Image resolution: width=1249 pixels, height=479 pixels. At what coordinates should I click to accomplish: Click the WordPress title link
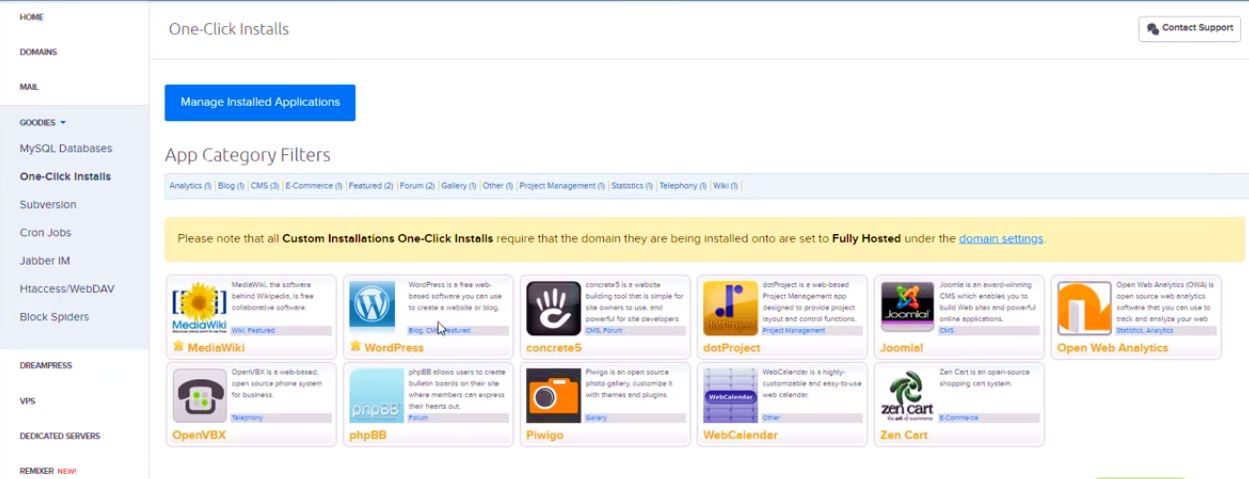[394, 348]
